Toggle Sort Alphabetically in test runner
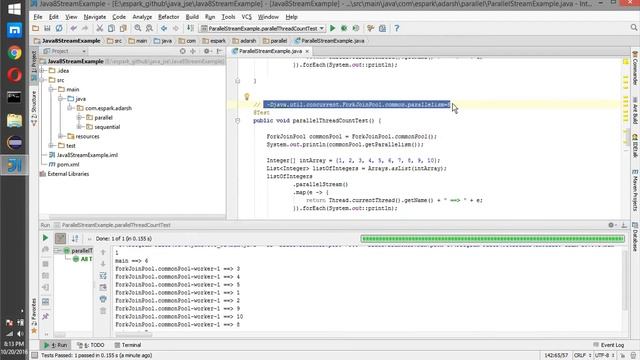Image resolution: width=640 pixels, height=360 pixels. pos(75,238)
